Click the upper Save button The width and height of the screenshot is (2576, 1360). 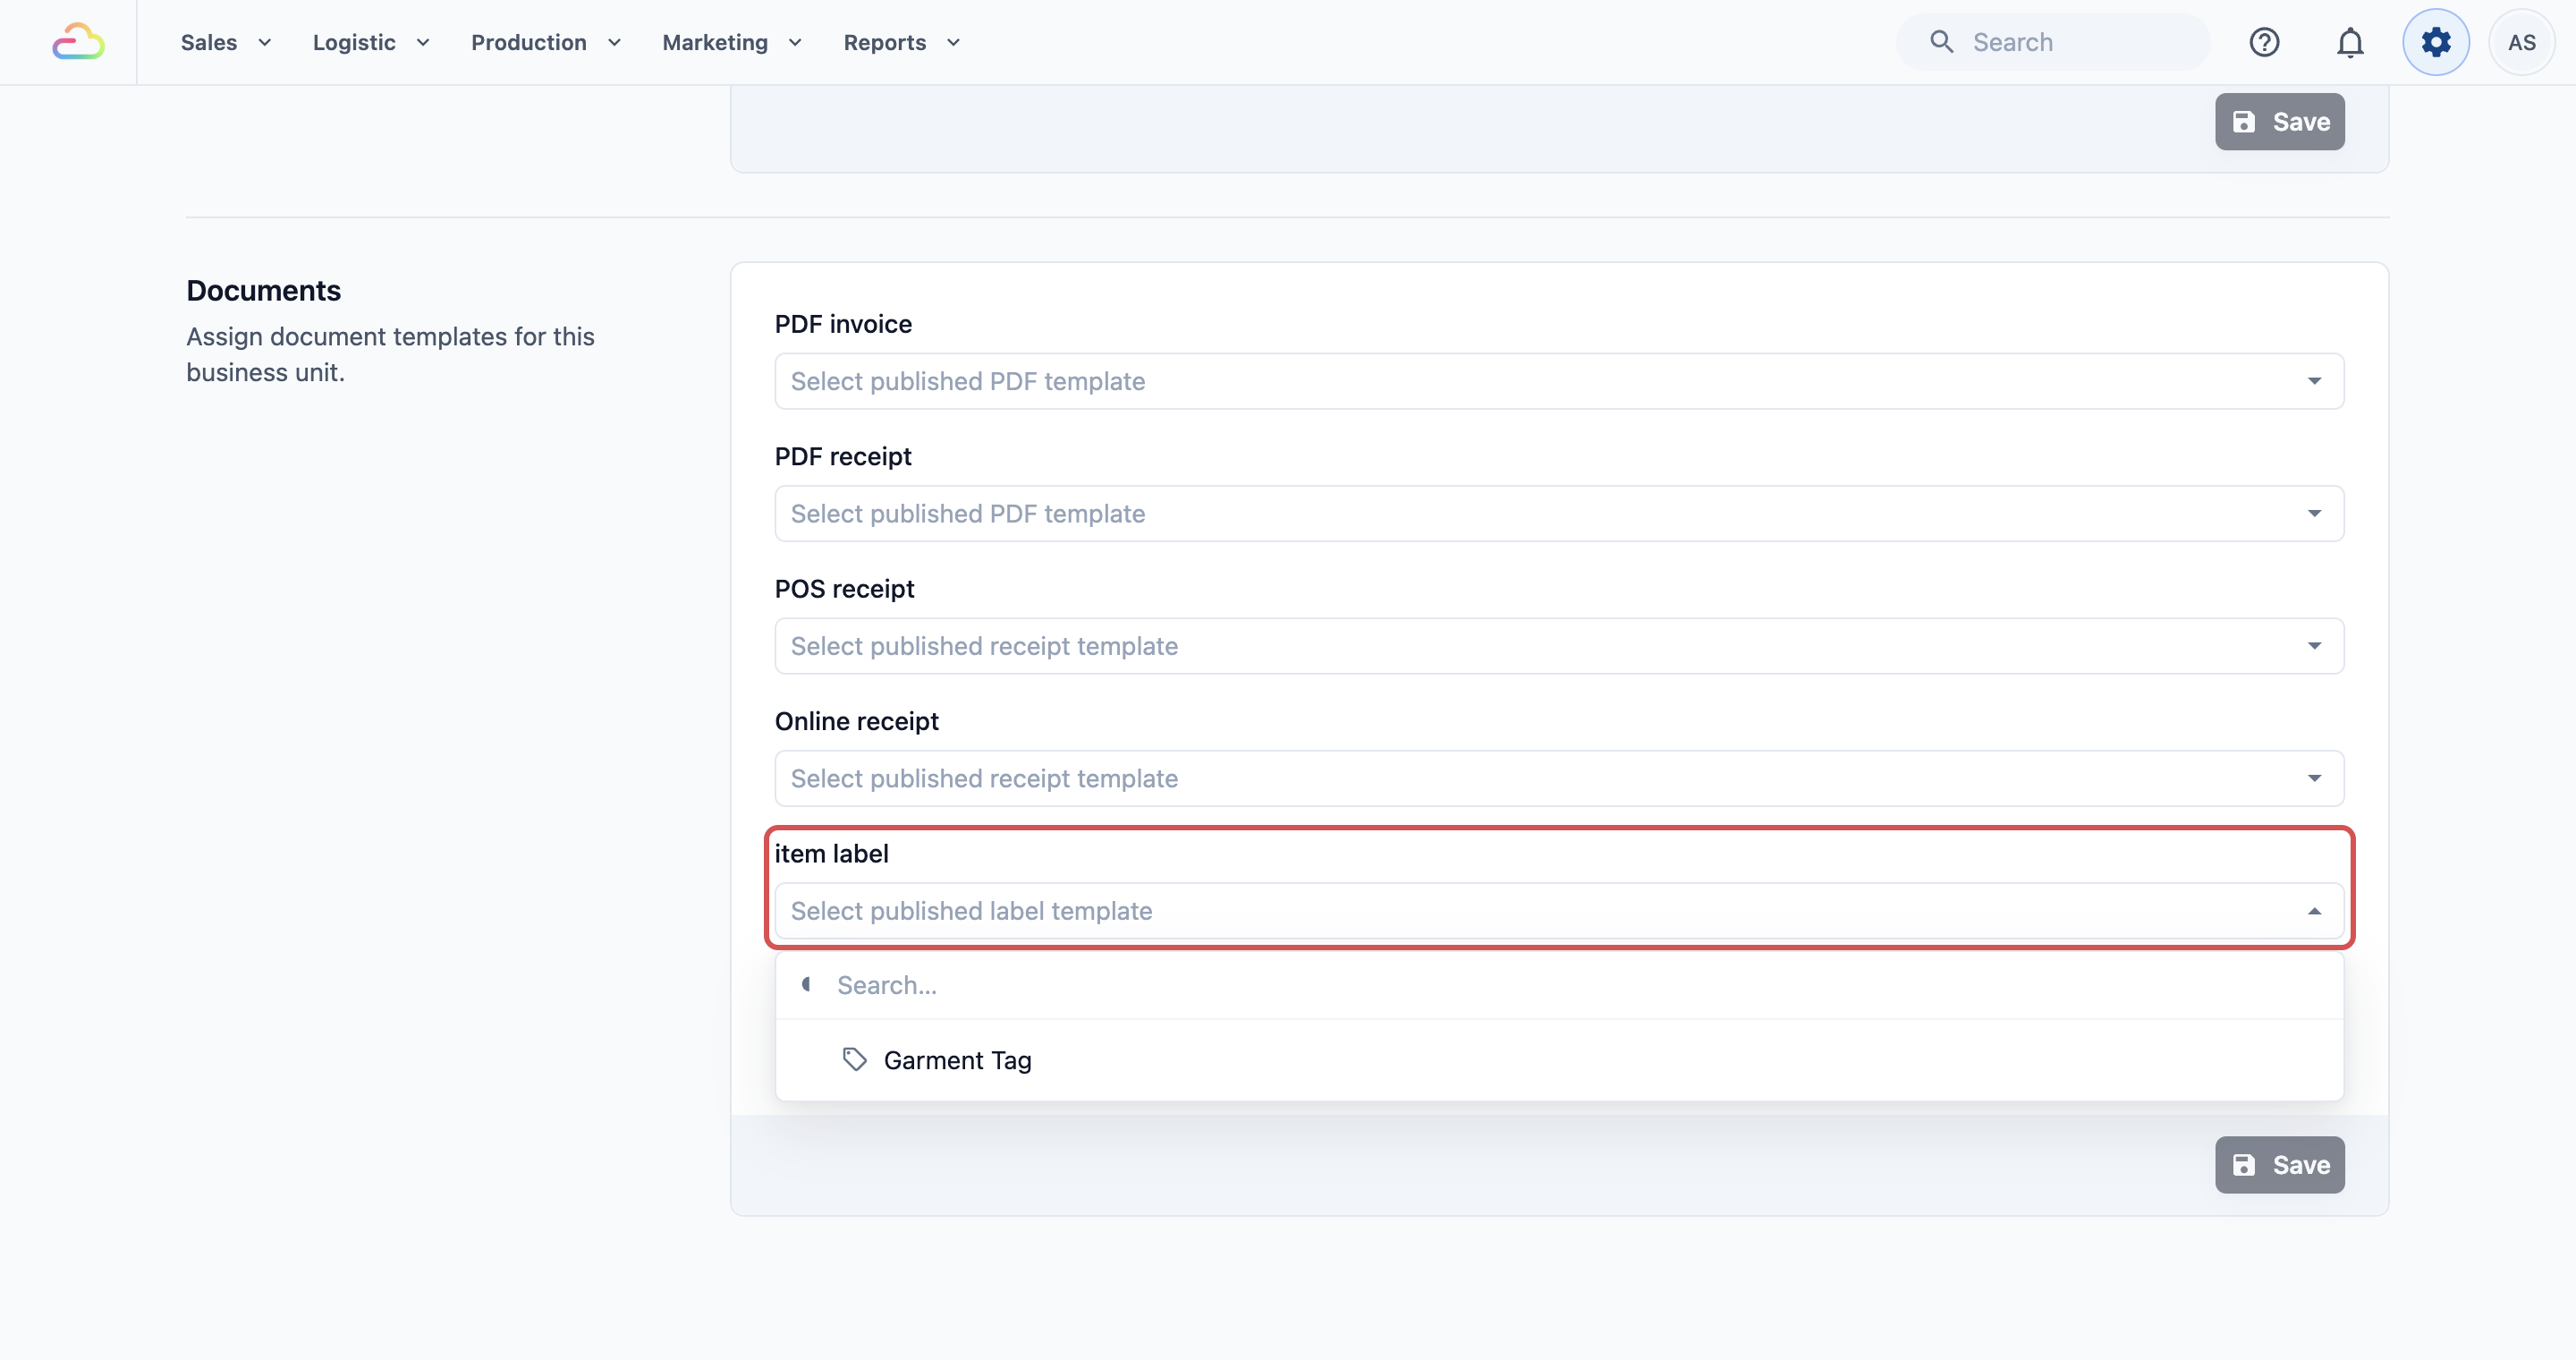[x=2279, y=121]
